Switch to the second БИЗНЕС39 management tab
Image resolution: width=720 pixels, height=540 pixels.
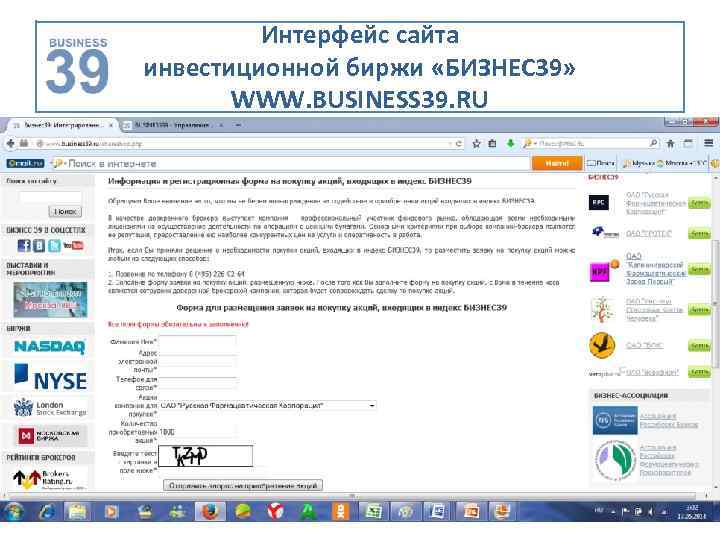pos(172,125)
